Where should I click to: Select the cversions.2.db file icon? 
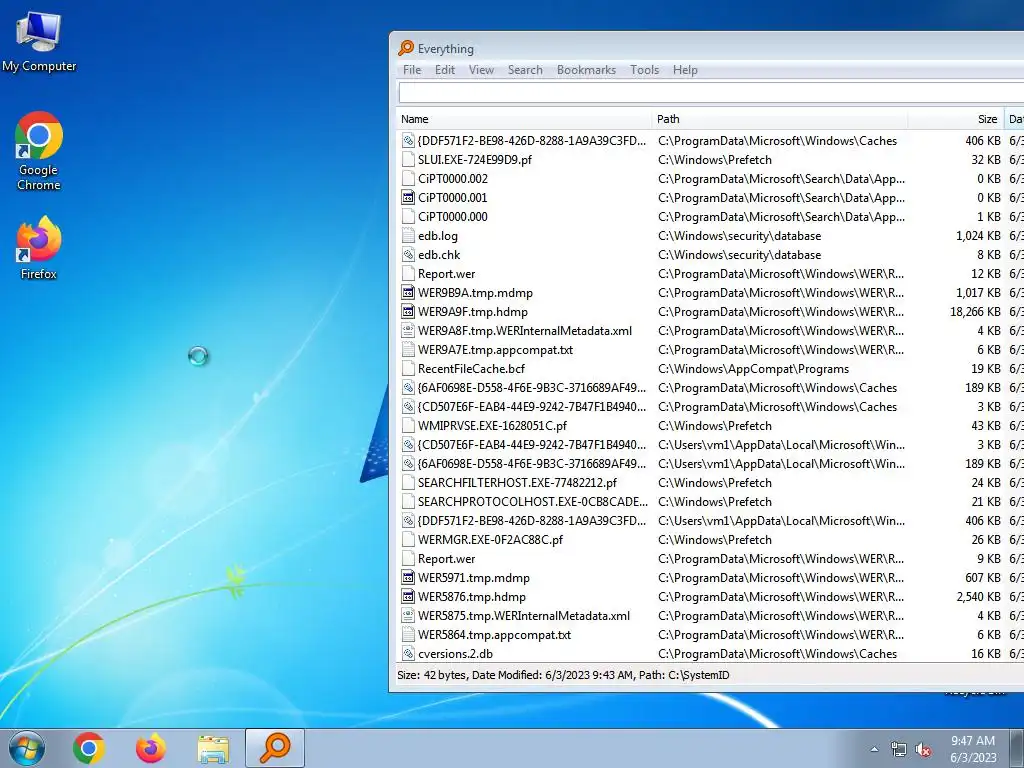tap(408, 654)
